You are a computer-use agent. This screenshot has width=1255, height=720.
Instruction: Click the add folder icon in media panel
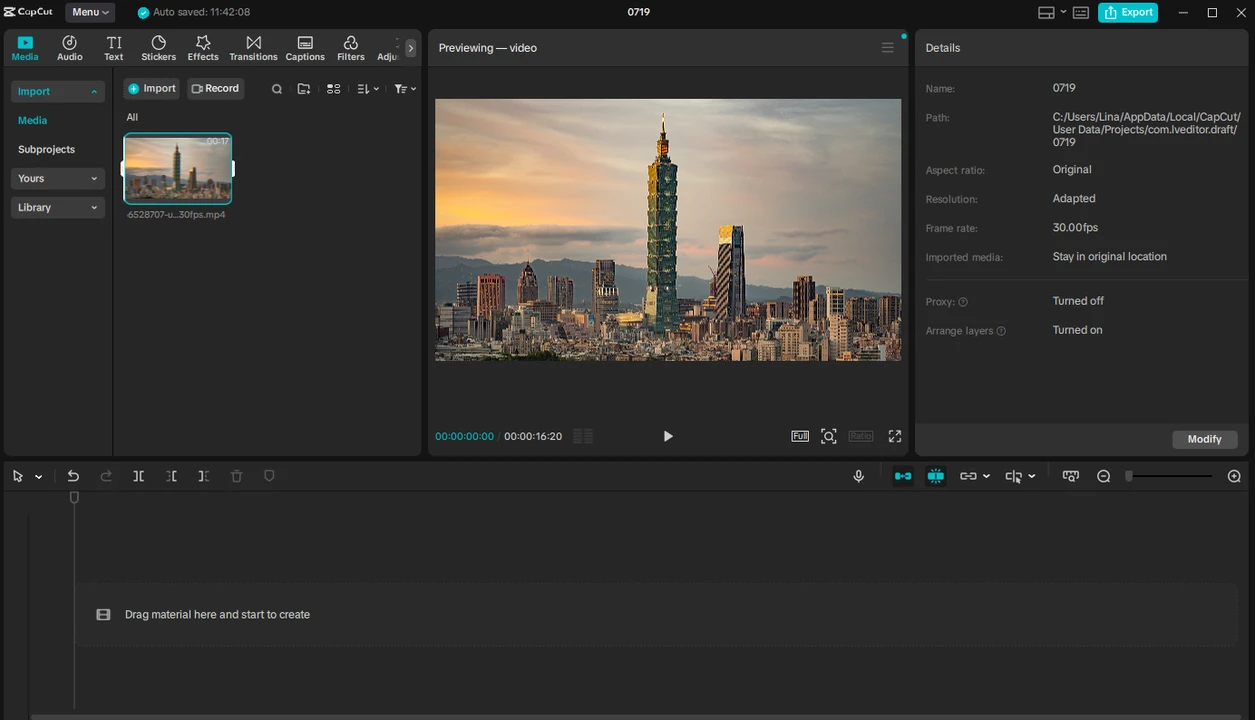coord(304,89)
